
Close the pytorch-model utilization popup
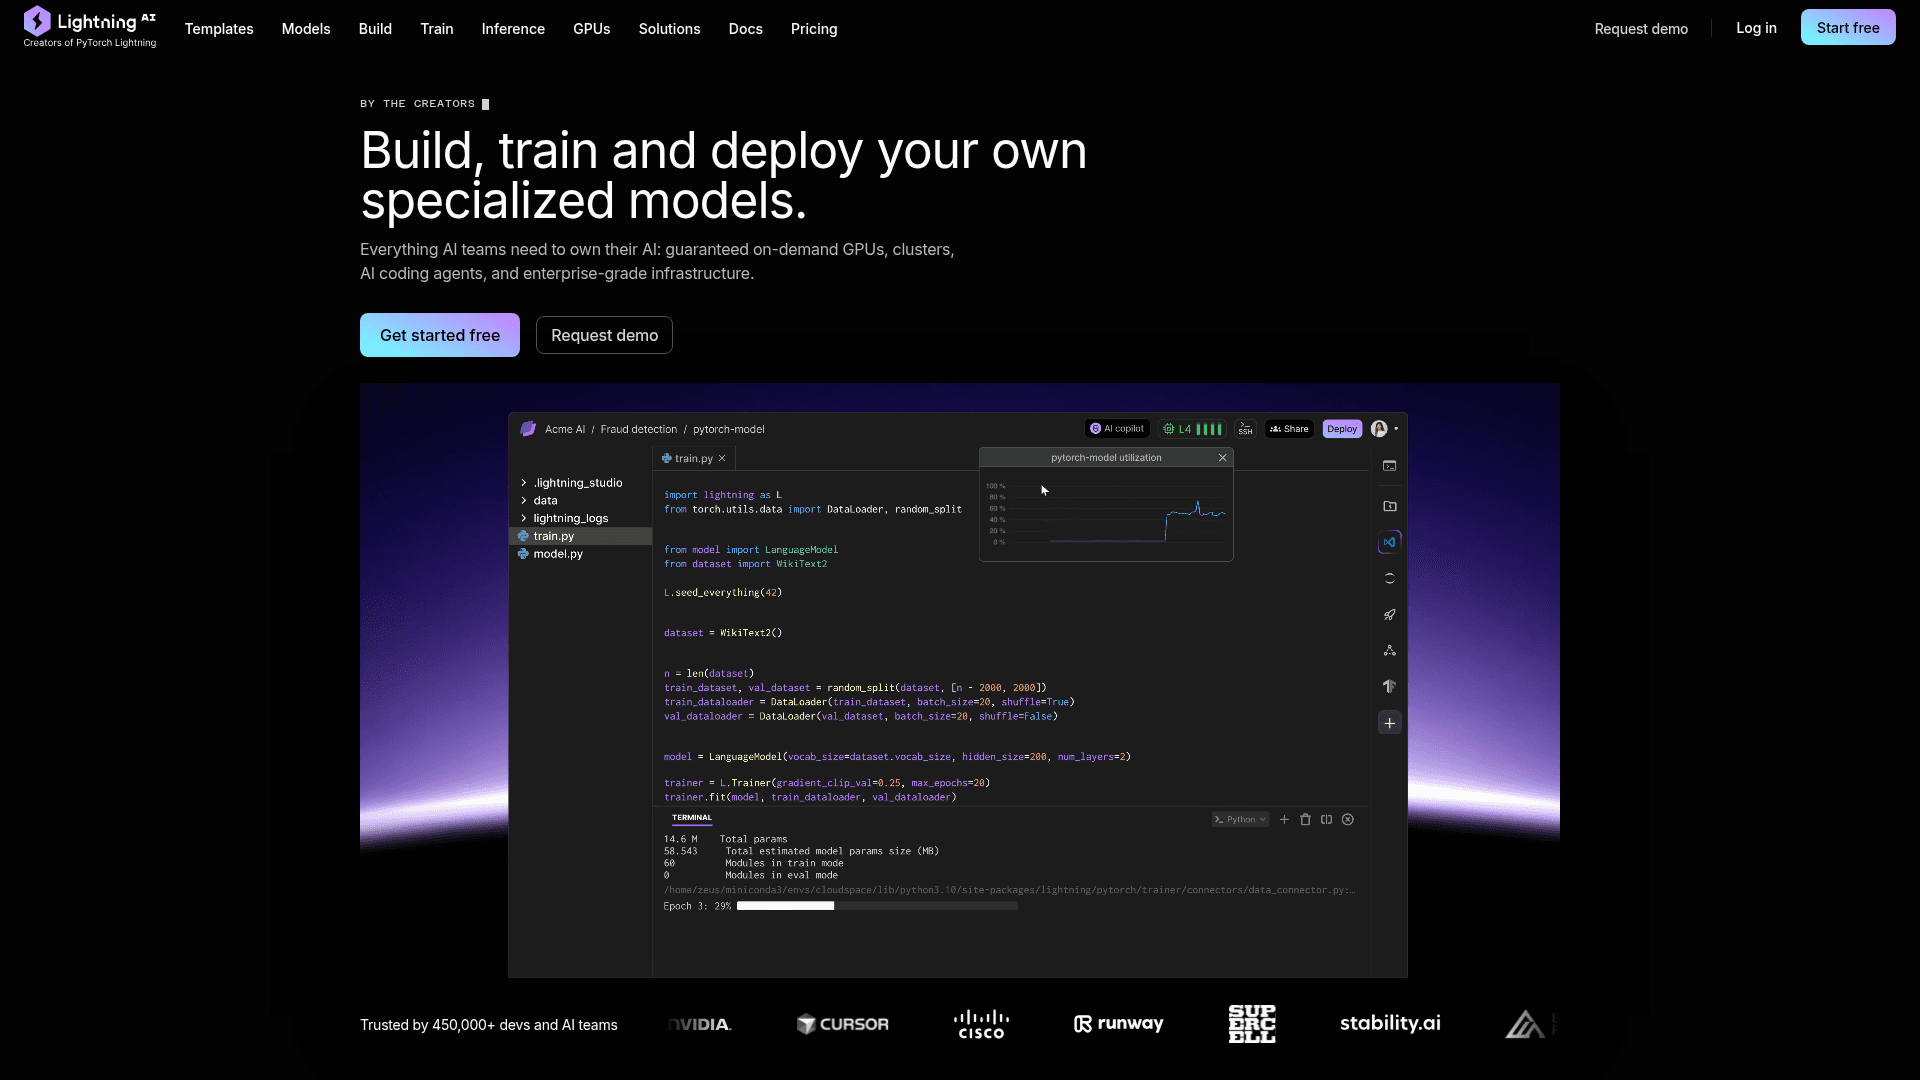(1222, 458)
